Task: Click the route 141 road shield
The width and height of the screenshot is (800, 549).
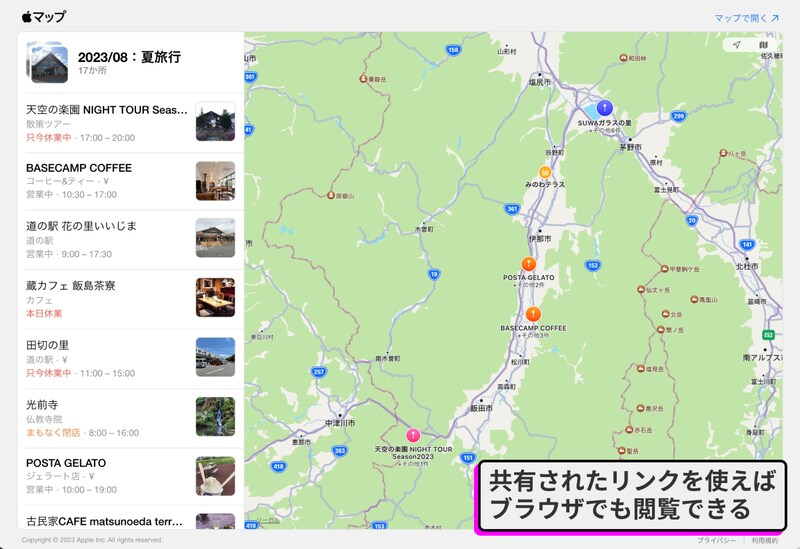Action: 747,244
